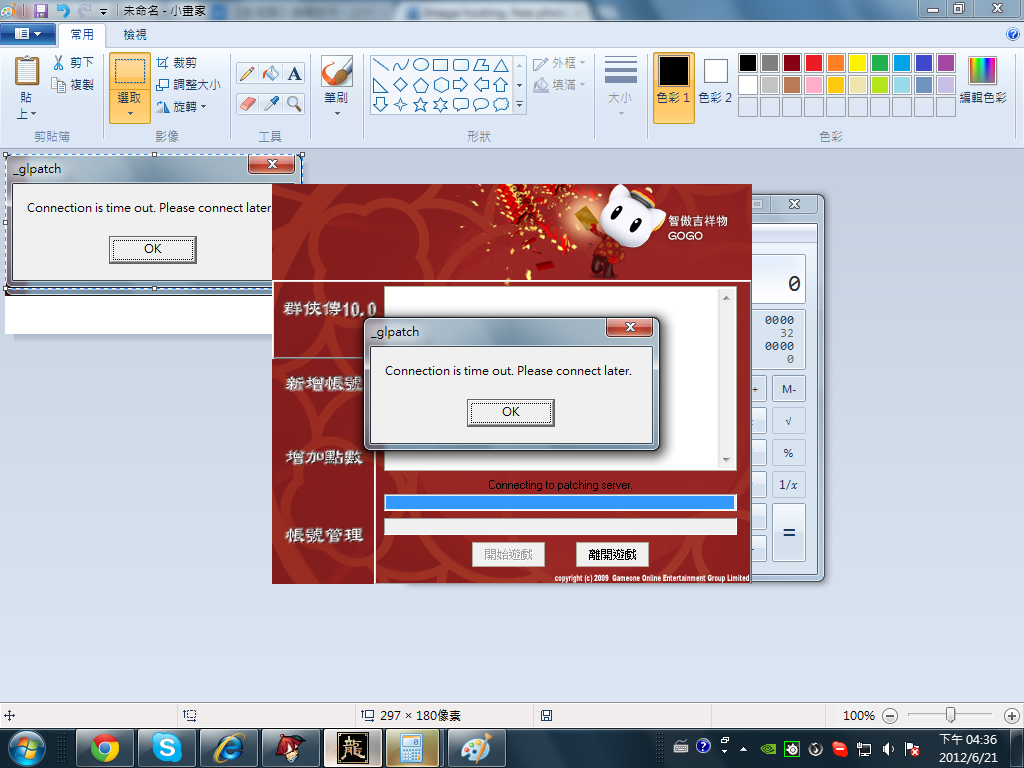The width and height of the screenshot is (1024, 768).
Task: Click the zoom in plus button
Action: (x=1011, y=716)
